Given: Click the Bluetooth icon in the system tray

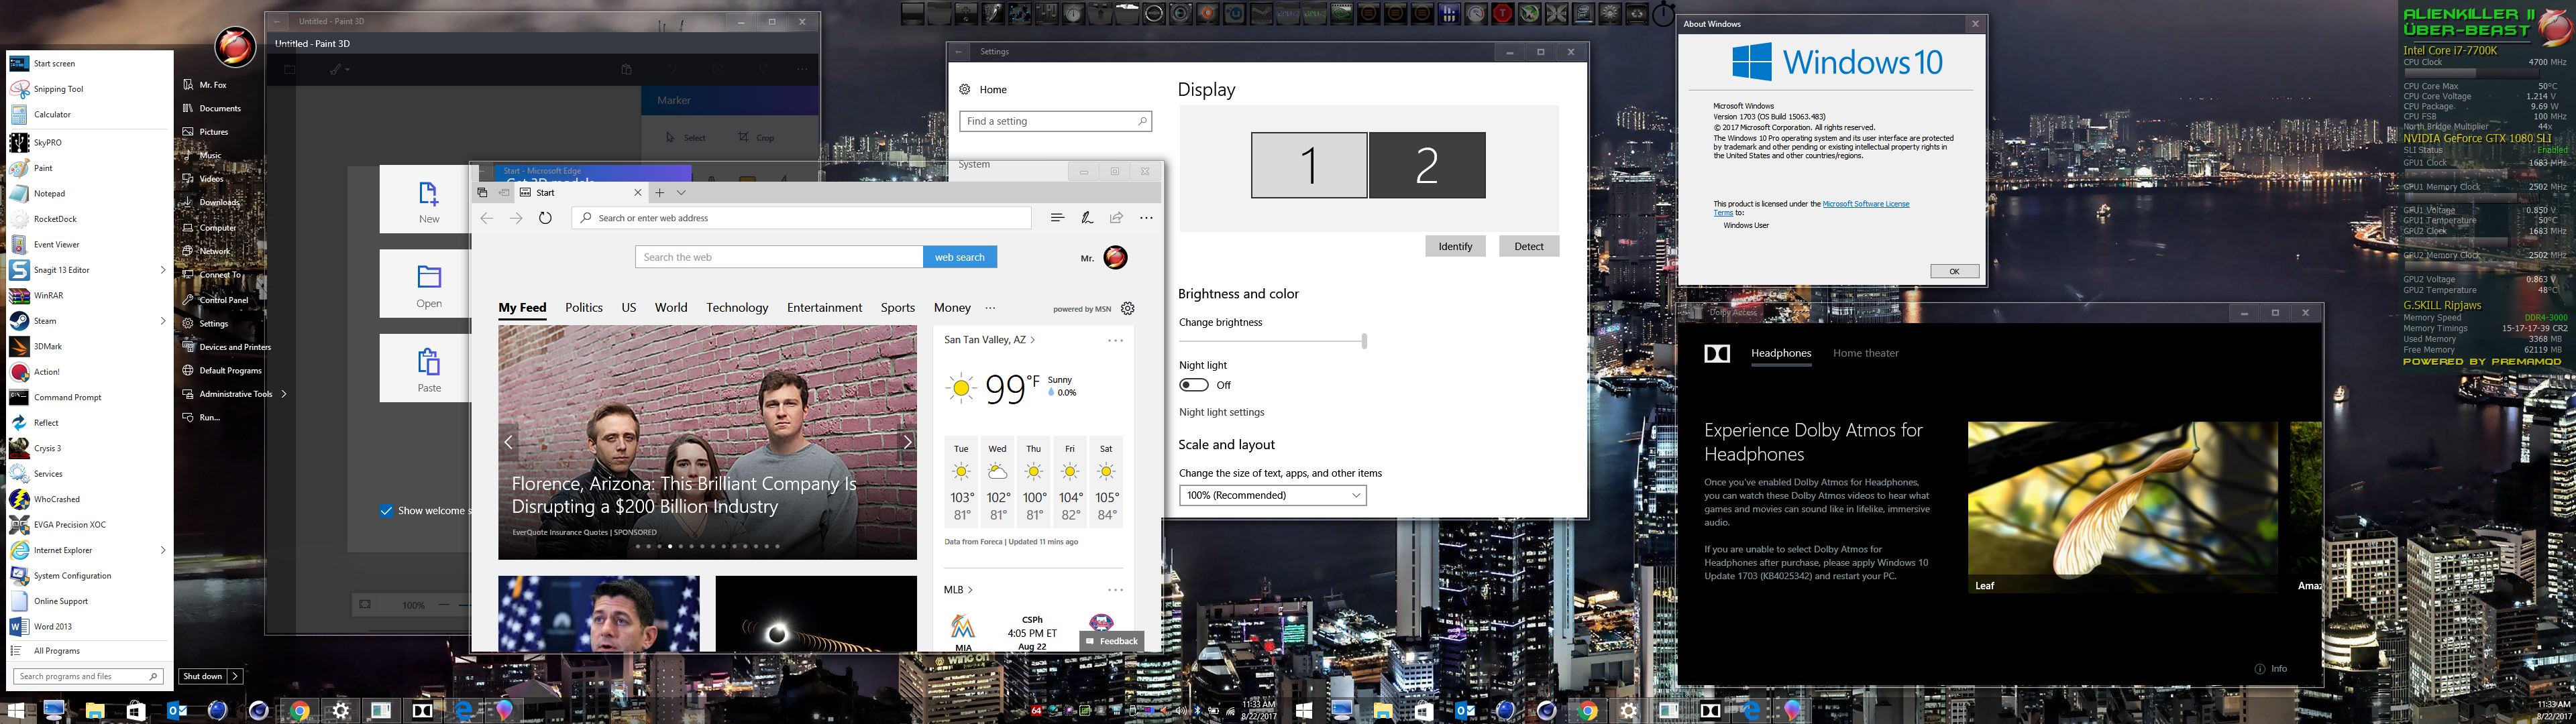Looking at the screenshot, I should pyautogui.click(x=1197, y=711).
